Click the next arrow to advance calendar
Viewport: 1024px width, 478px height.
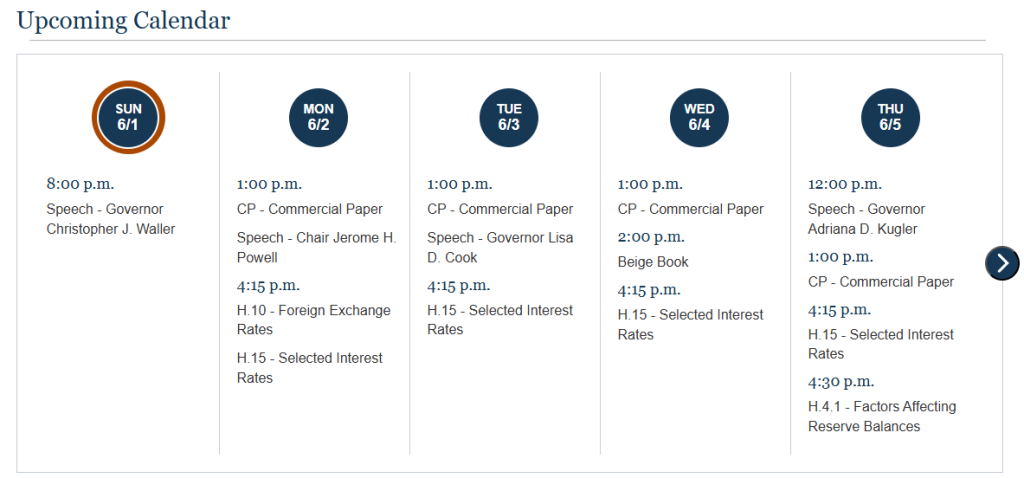tap(1002, 263)
